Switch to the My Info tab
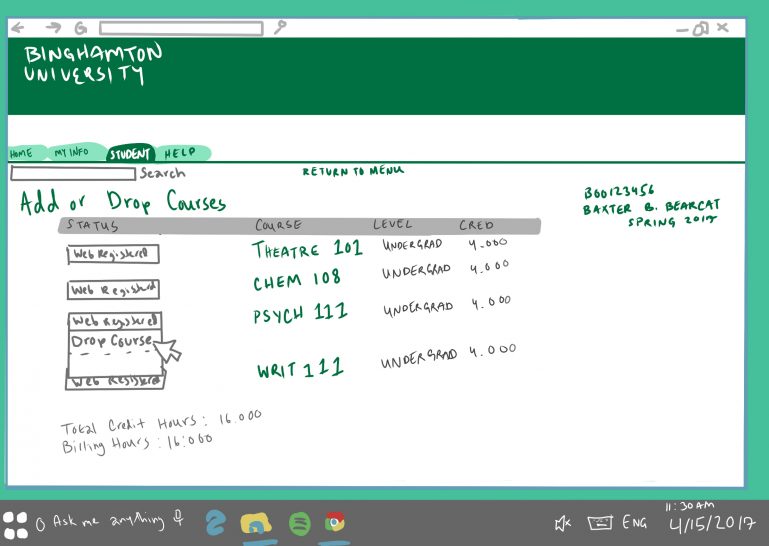 (x=73, y=153)
